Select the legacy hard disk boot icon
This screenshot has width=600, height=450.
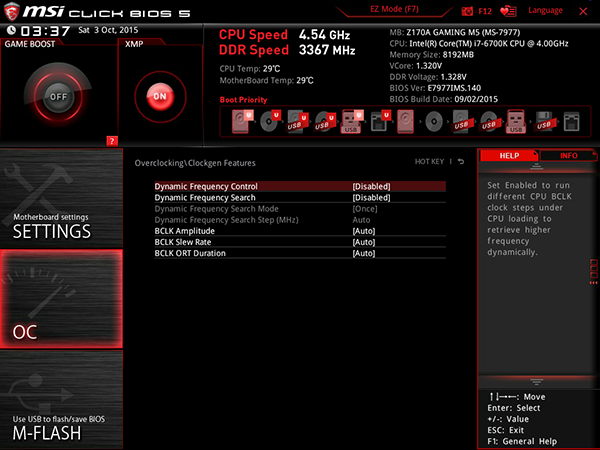coord(405,121)
